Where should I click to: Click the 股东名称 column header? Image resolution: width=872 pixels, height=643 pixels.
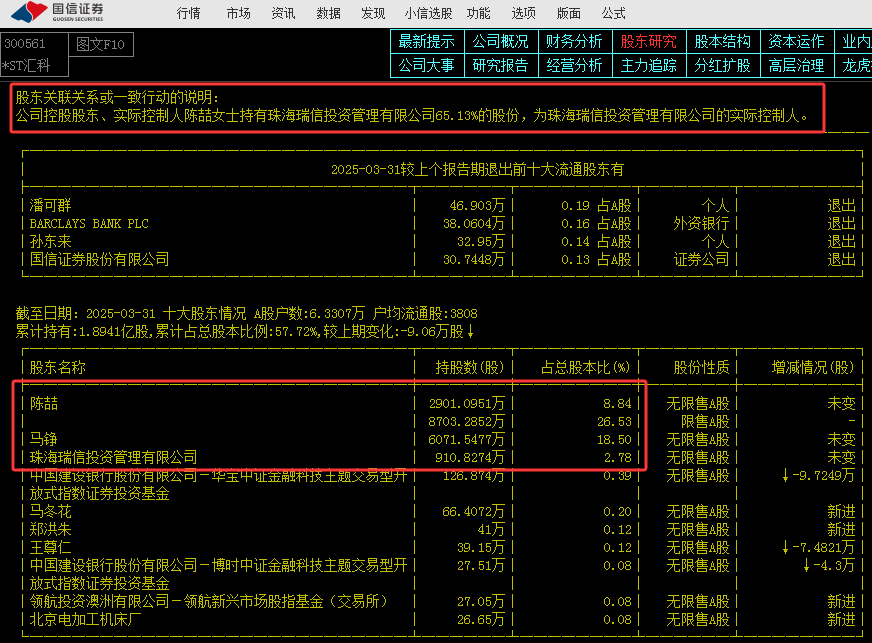(57, 367)
